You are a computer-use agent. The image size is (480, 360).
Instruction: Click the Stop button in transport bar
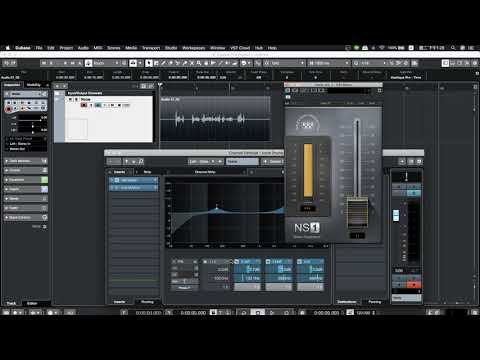(258, 313)
